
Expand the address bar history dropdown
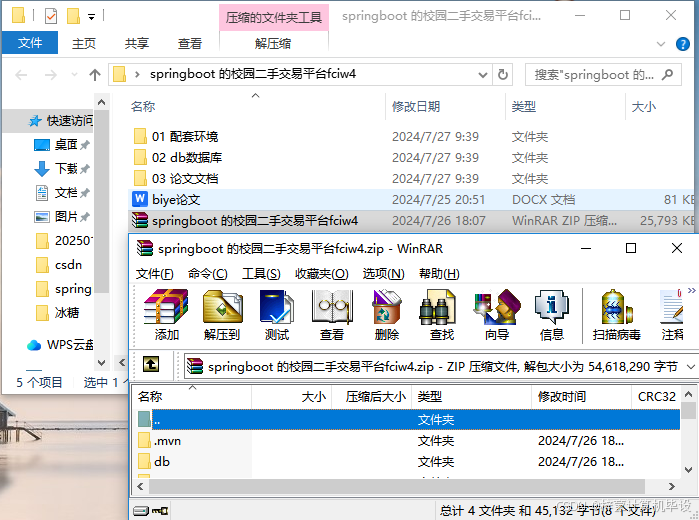pyautogui.click(x=482, y=74)
